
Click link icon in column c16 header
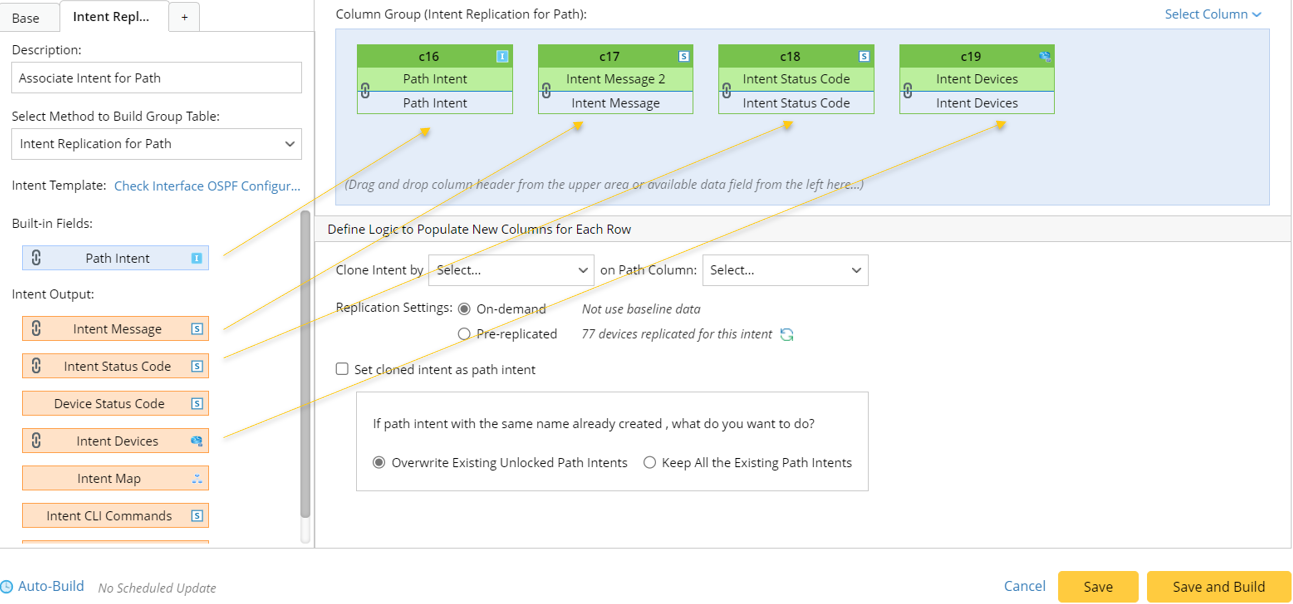pos(365,91)
